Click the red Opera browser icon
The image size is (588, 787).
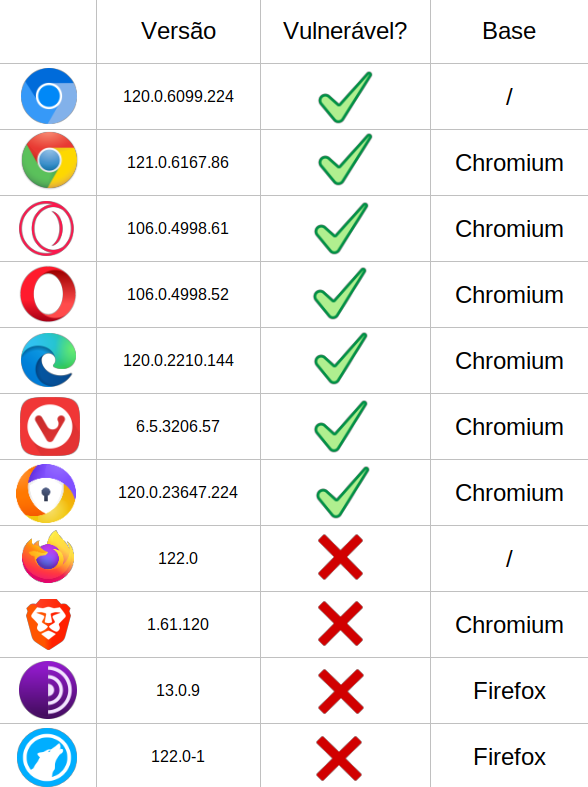click(x=48, y=294)
